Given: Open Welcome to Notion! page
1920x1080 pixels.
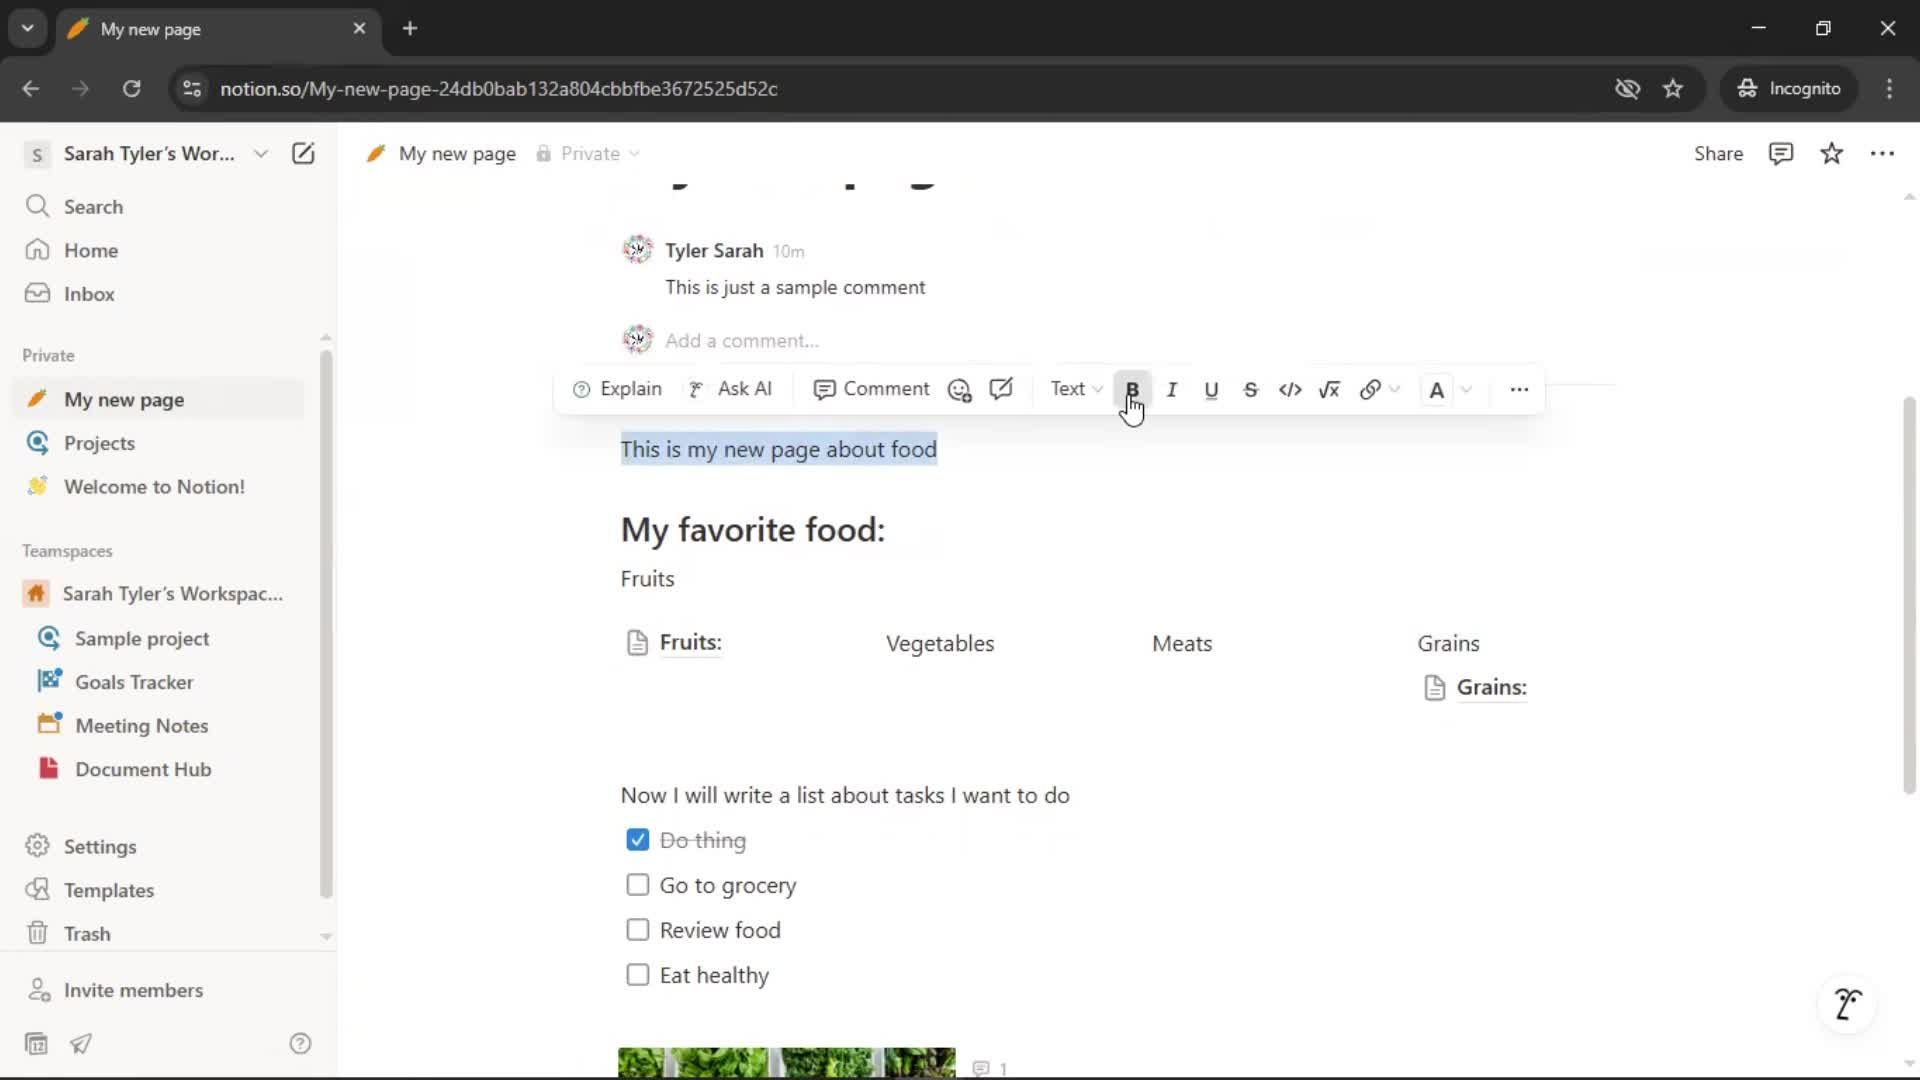Looking at the screenshot, I should (x=160, y=487).
